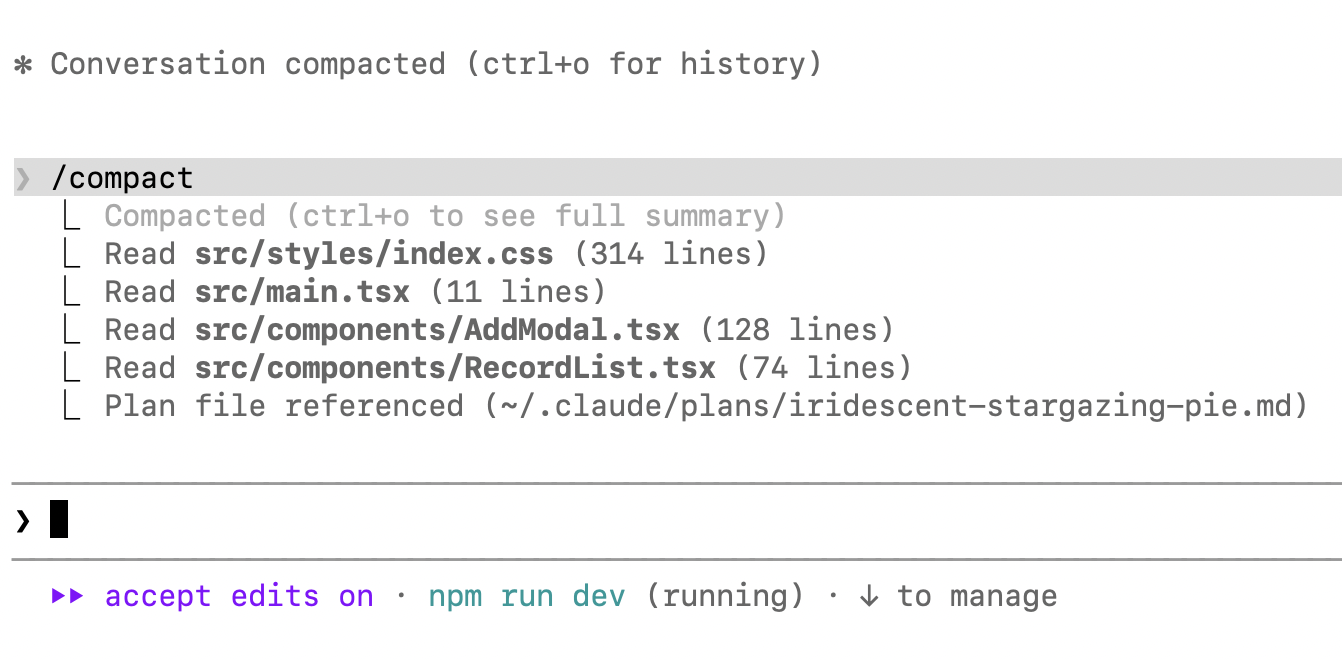Toggle the 'accept edits on' mode
This screenshot has height=660, width=1342.
pos(239,597)
